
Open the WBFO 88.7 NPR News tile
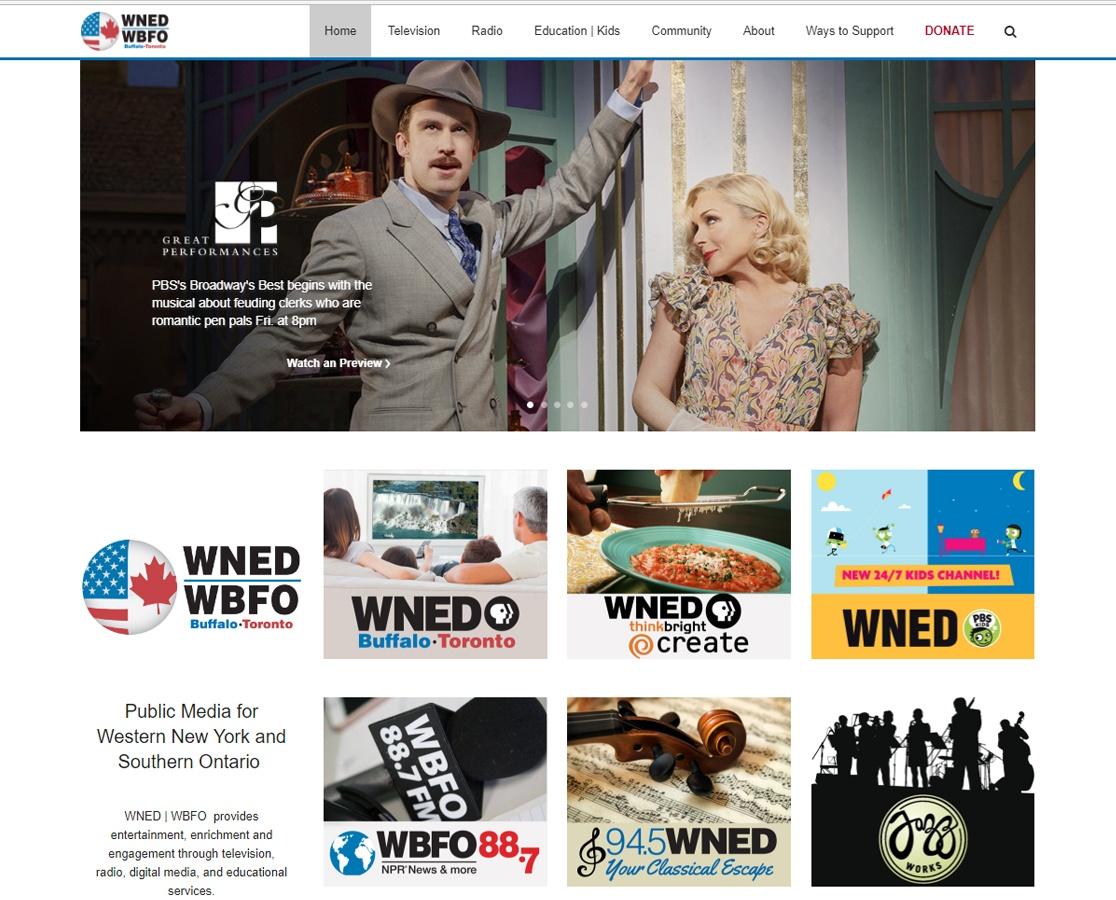pos(436,792)
